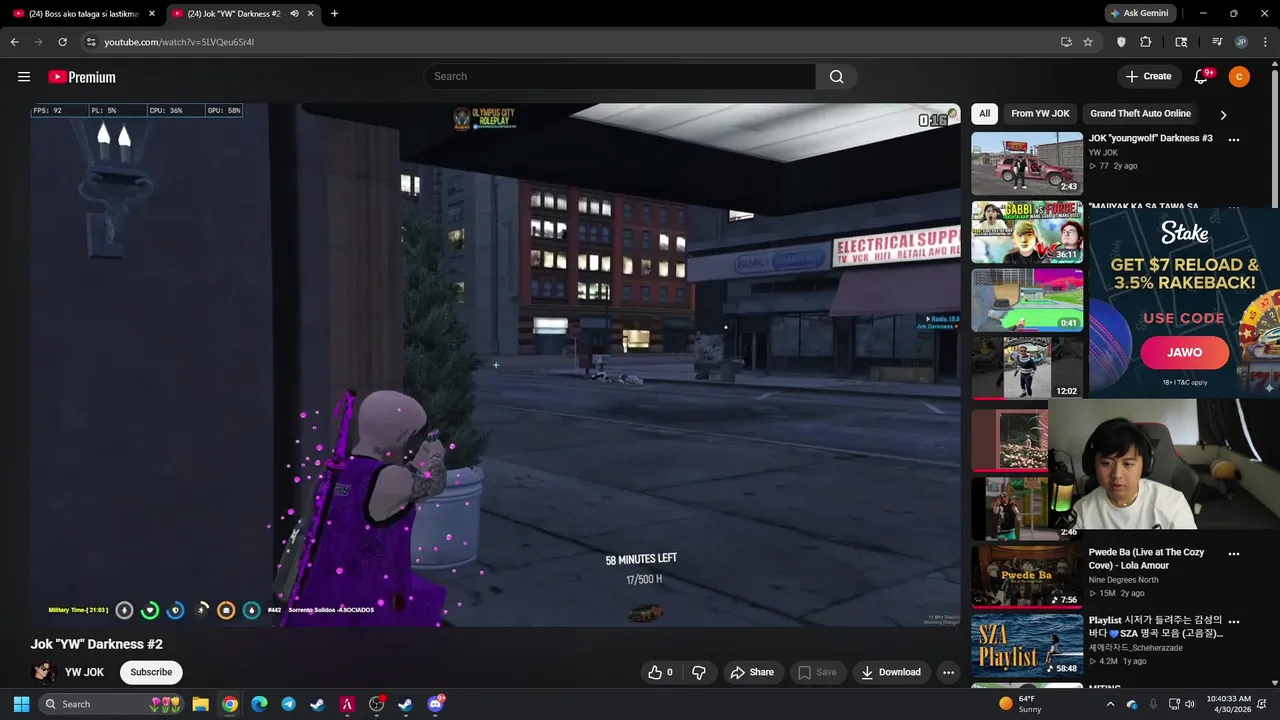Image resolution: width=1280 pixels, height=720 pixels.
Task: View site information icon in address bar
Action: point(90,42)
